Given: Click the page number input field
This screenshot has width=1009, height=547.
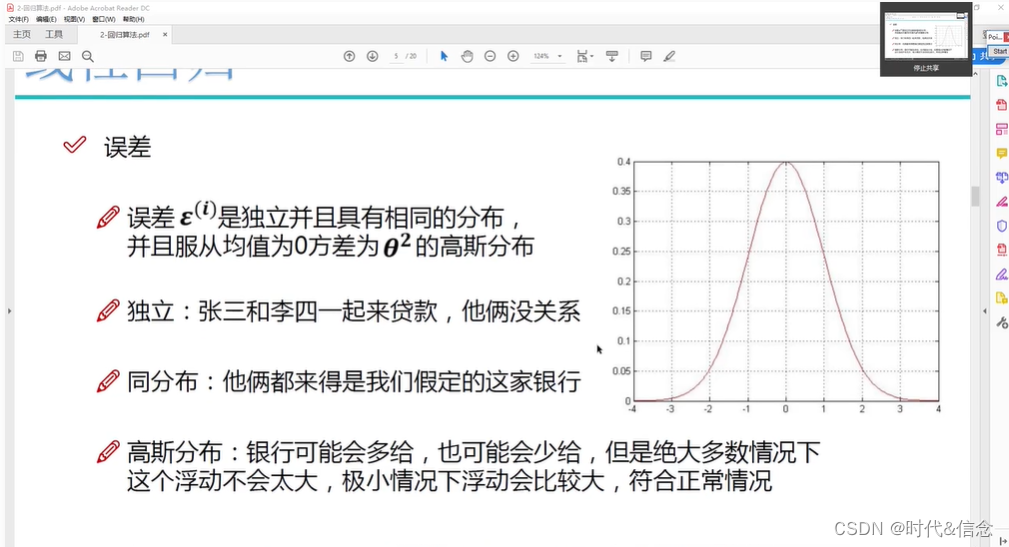Looking at the screenshot, I should point(397,56).
